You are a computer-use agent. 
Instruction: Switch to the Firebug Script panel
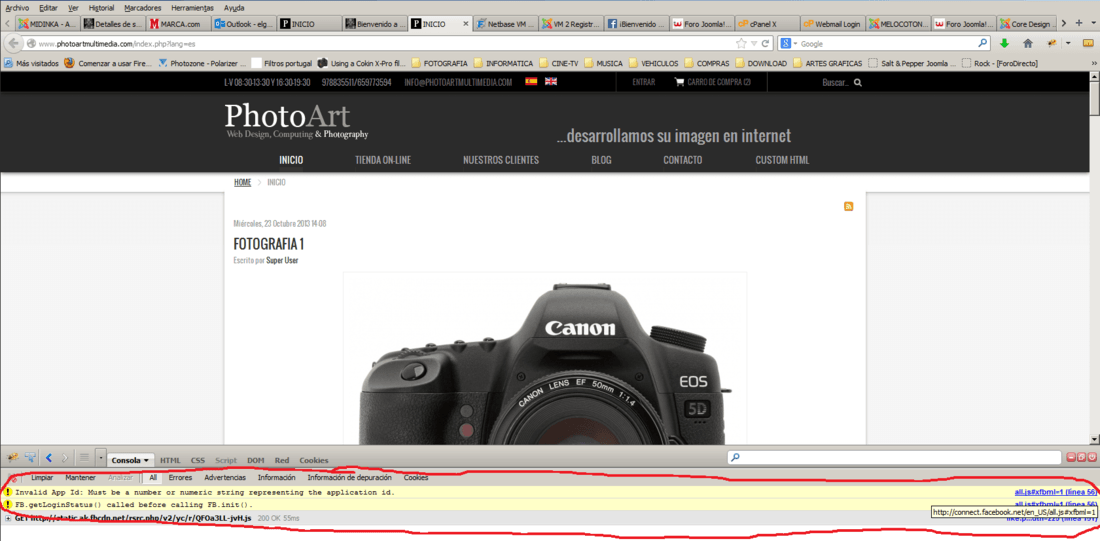(226, 460)
